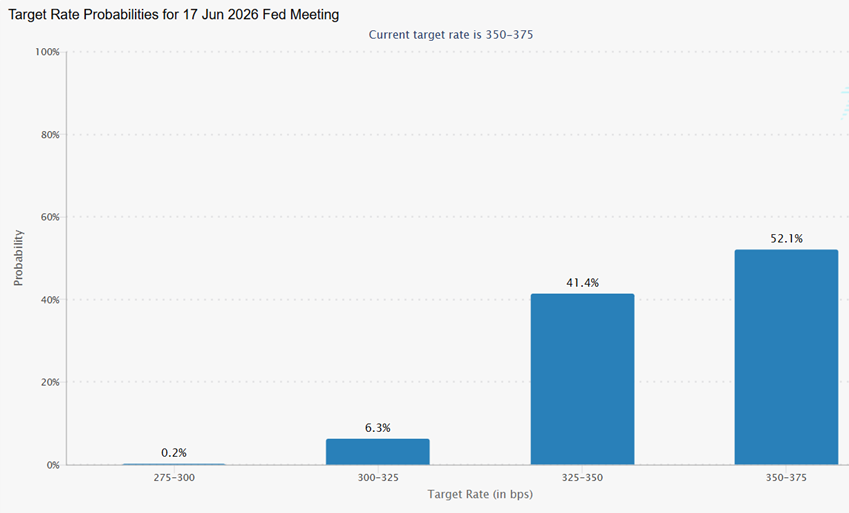Screen dimensions: 849x513
Task: Select the 41.4% data label
Action: (x=582, y=283)
